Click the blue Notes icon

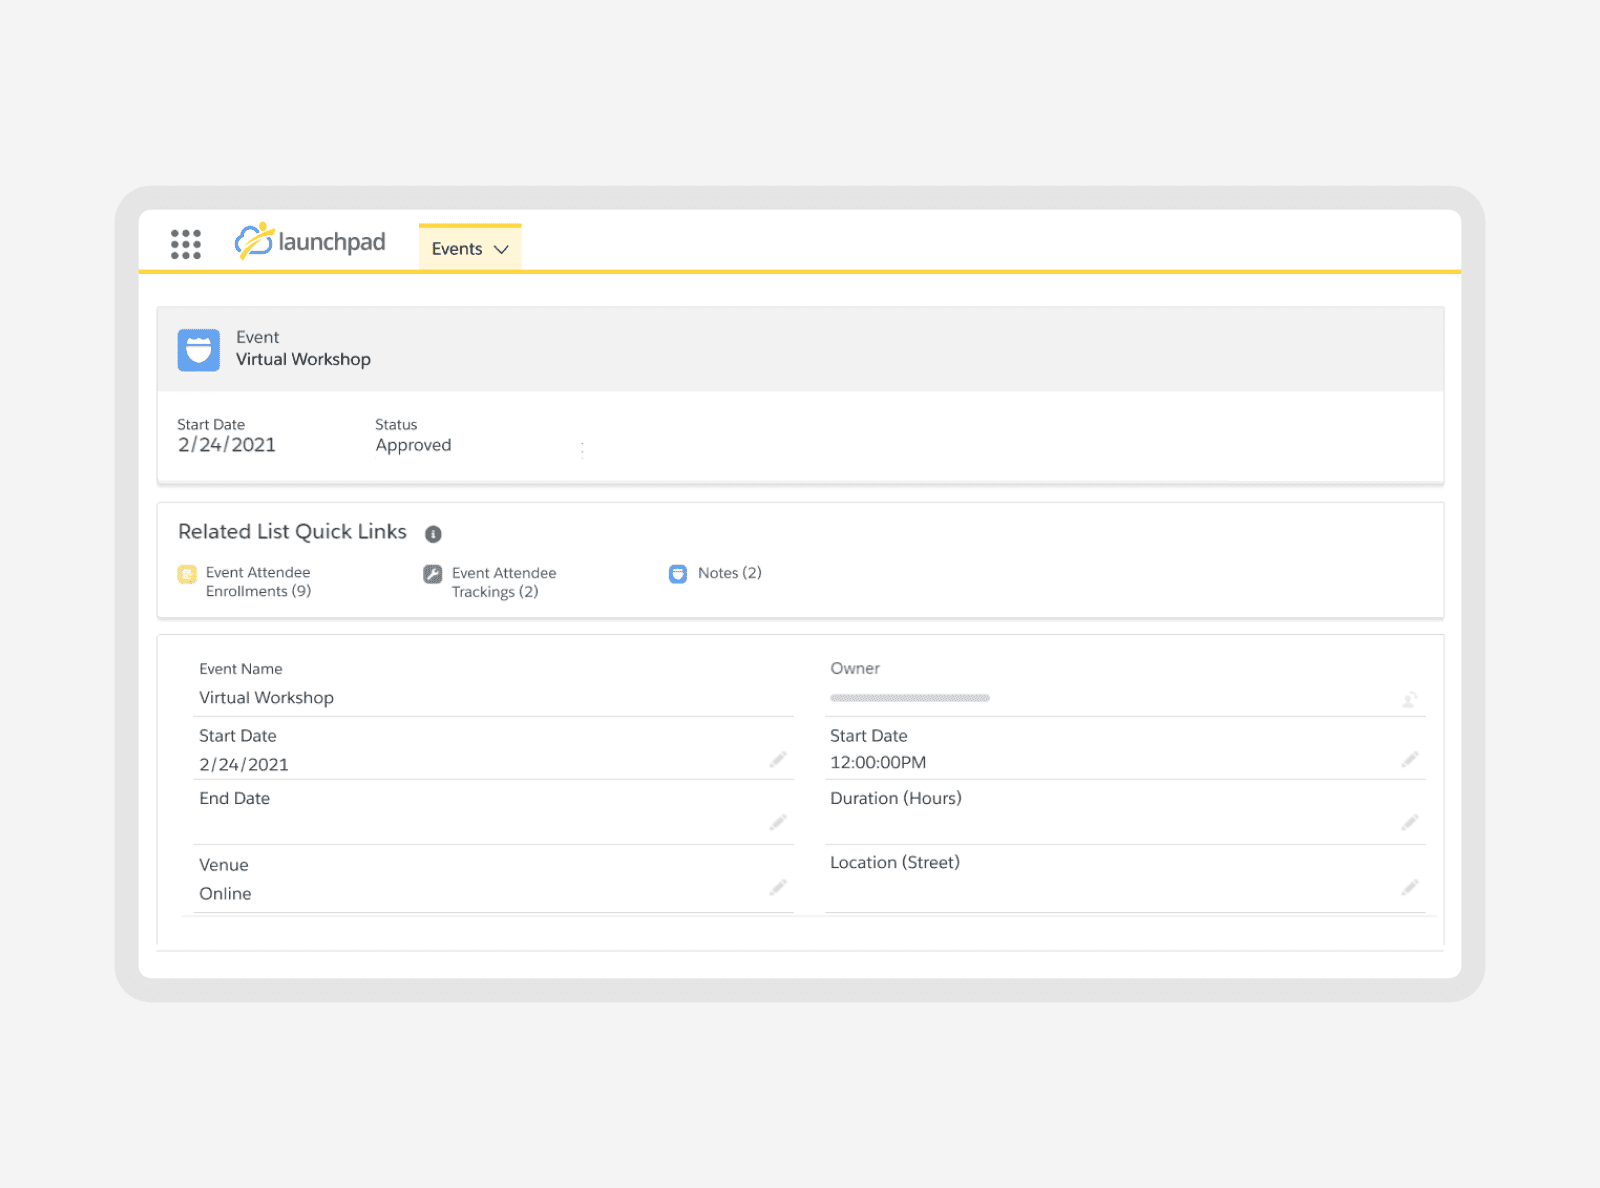(x=678, y=574)
